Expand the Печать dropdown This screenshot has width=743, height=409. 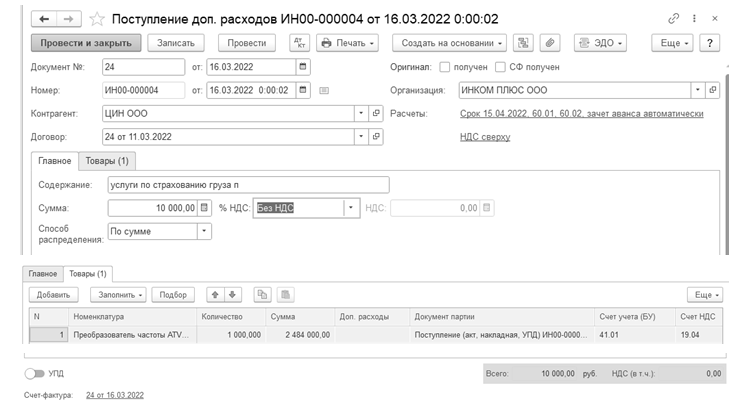coord(347,43)
